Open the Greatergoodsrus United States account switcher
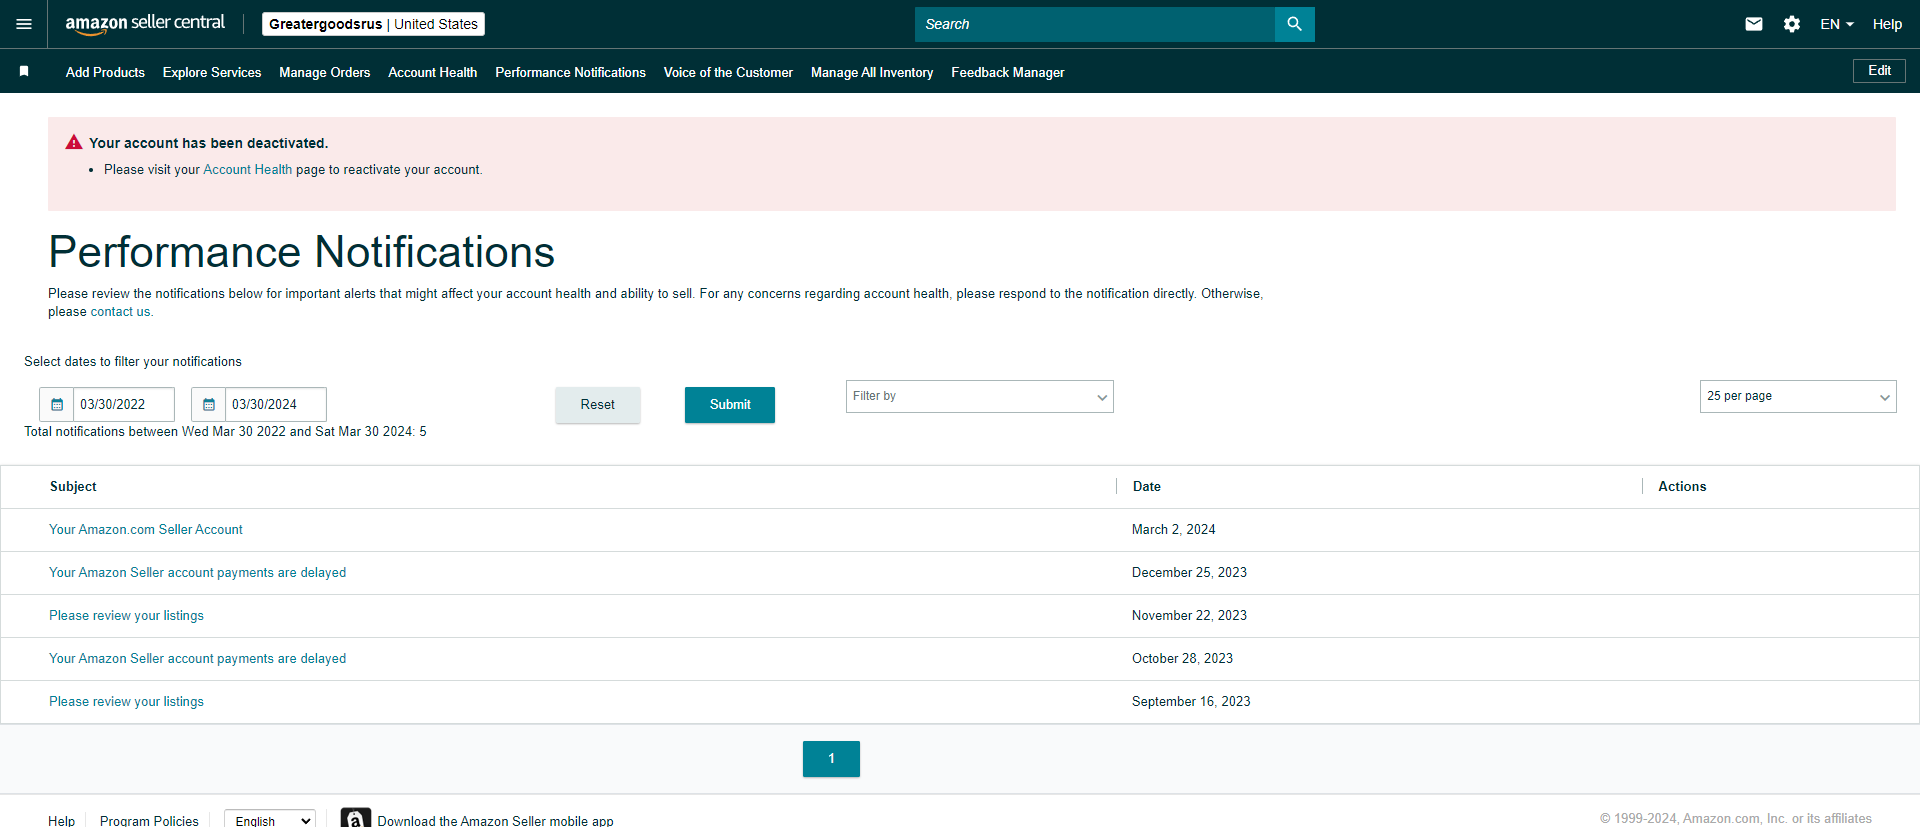Viewport: 1920px width, 827px height. click(x=373, y=24)
